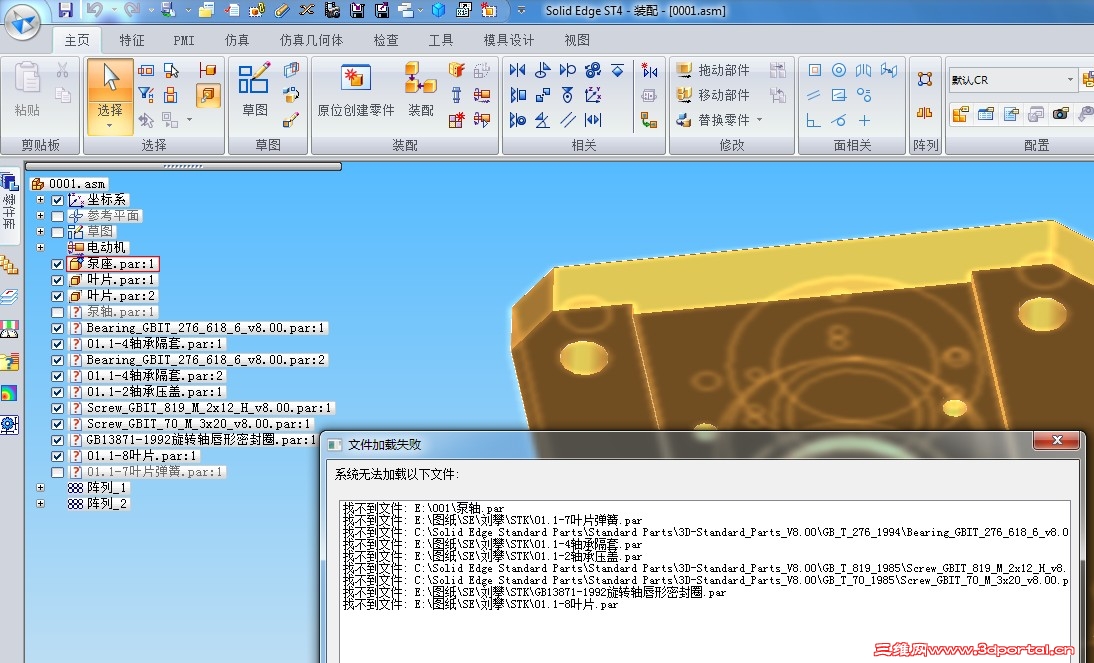Click the 拖动部件 button
Viewport: 1094px width, 663px height.
click(713, 70)
